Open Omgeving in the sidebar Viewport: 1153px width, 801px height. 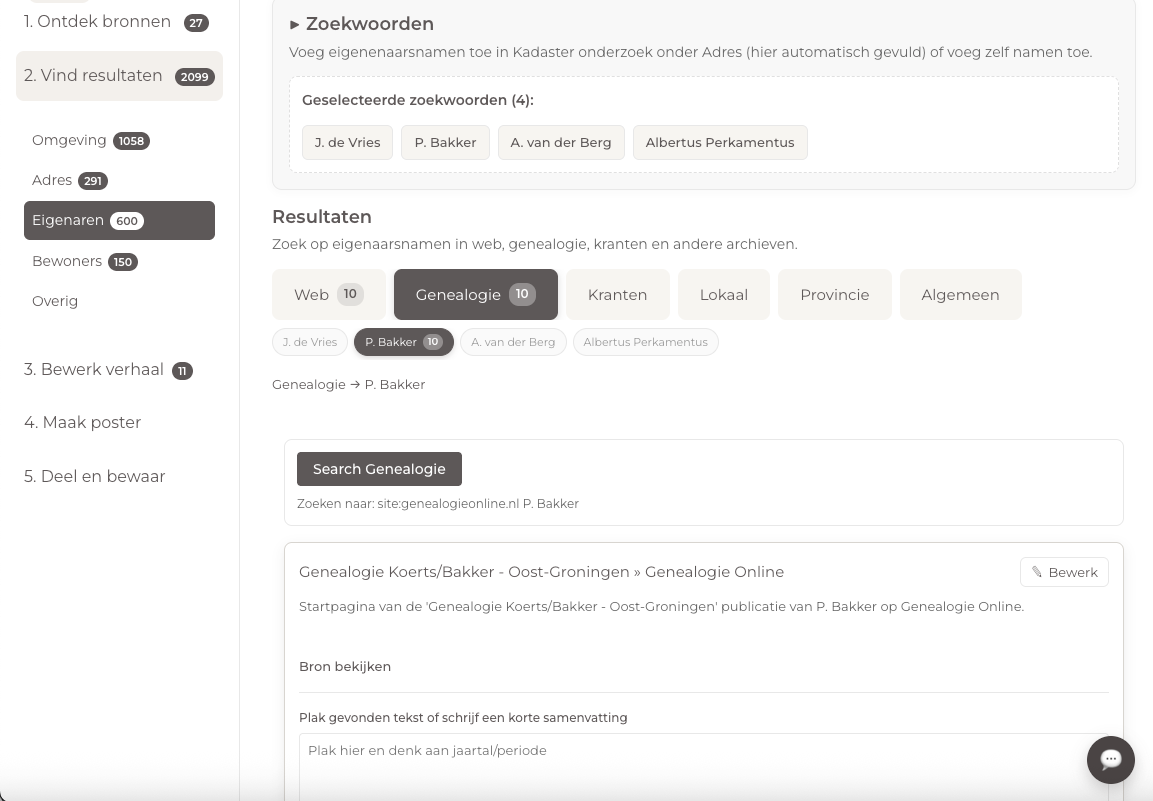[69, 140]
